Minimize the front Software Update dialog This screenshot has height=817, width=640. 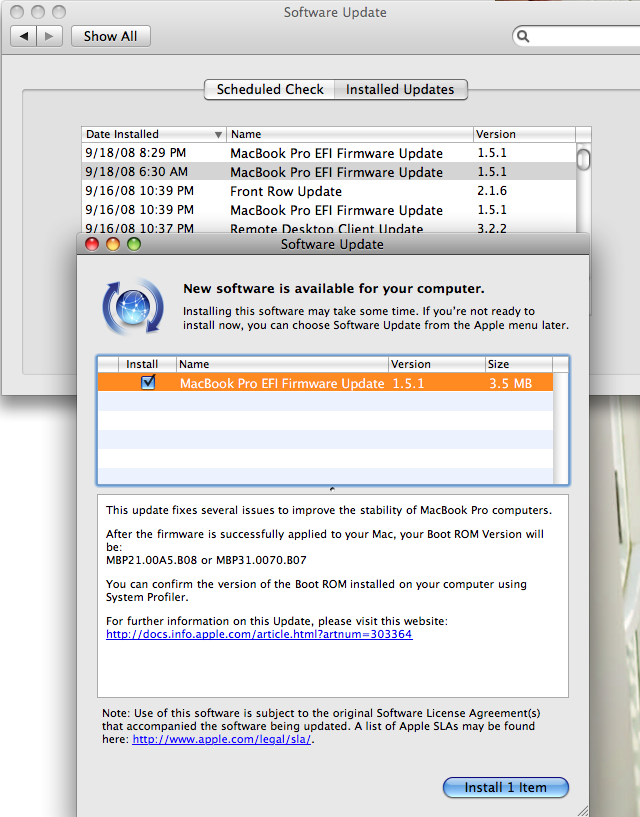pos(113,244)
